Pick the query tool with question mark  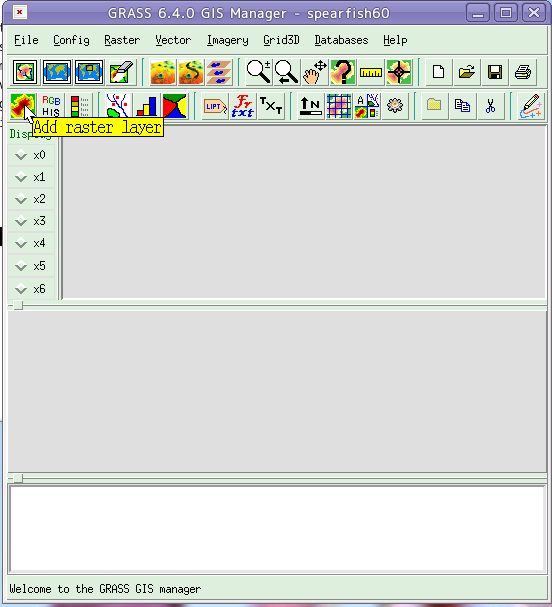tap(343, 72)
